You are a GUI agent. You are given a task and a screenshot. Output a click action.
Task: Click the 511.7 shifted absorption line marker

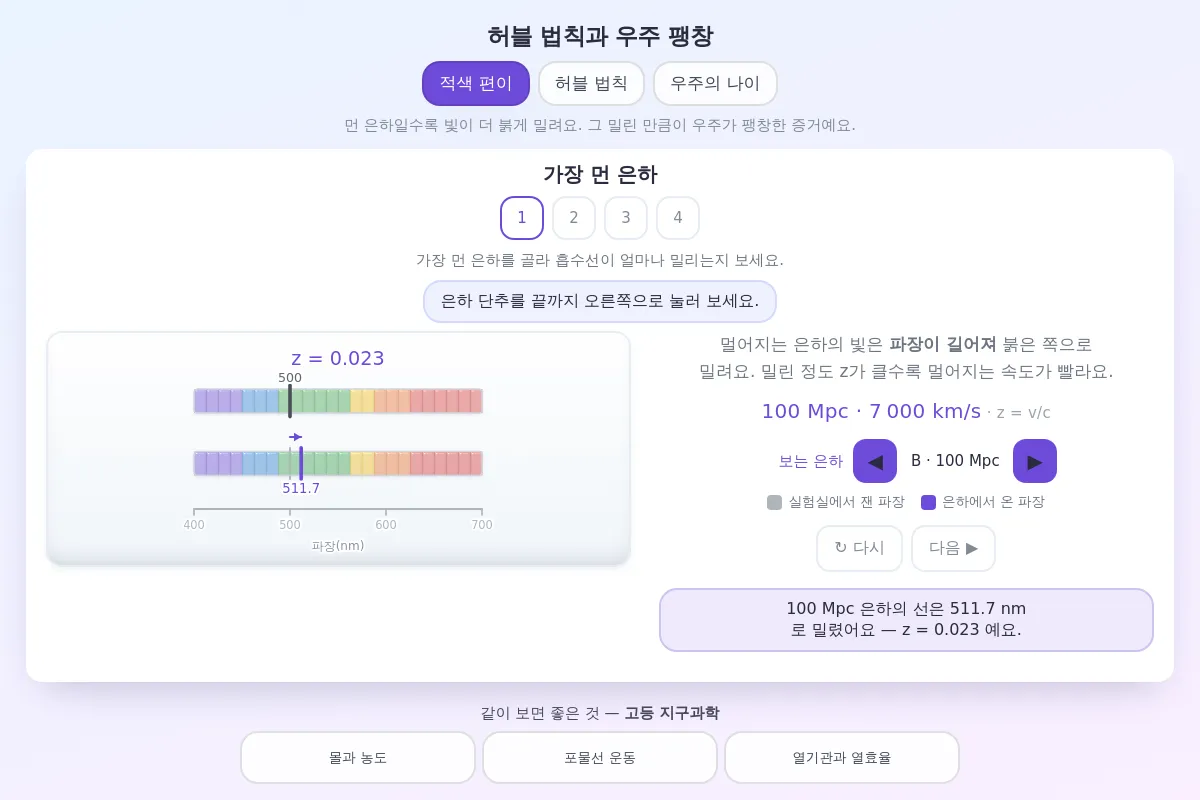pyautogui.click(x=301, y=463)
